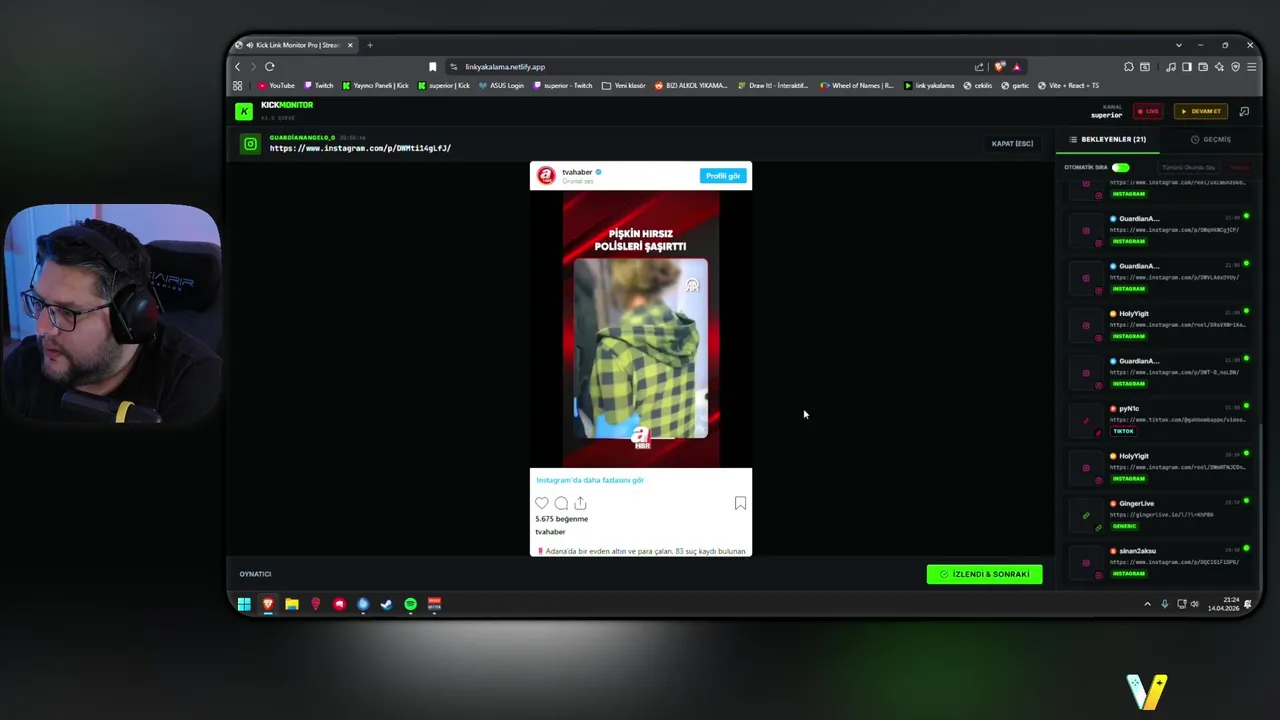Click the 5.675 beğenme like count
Viewport: 1280px width, 720px height.
pyautogui.click(x=562, y=519)
